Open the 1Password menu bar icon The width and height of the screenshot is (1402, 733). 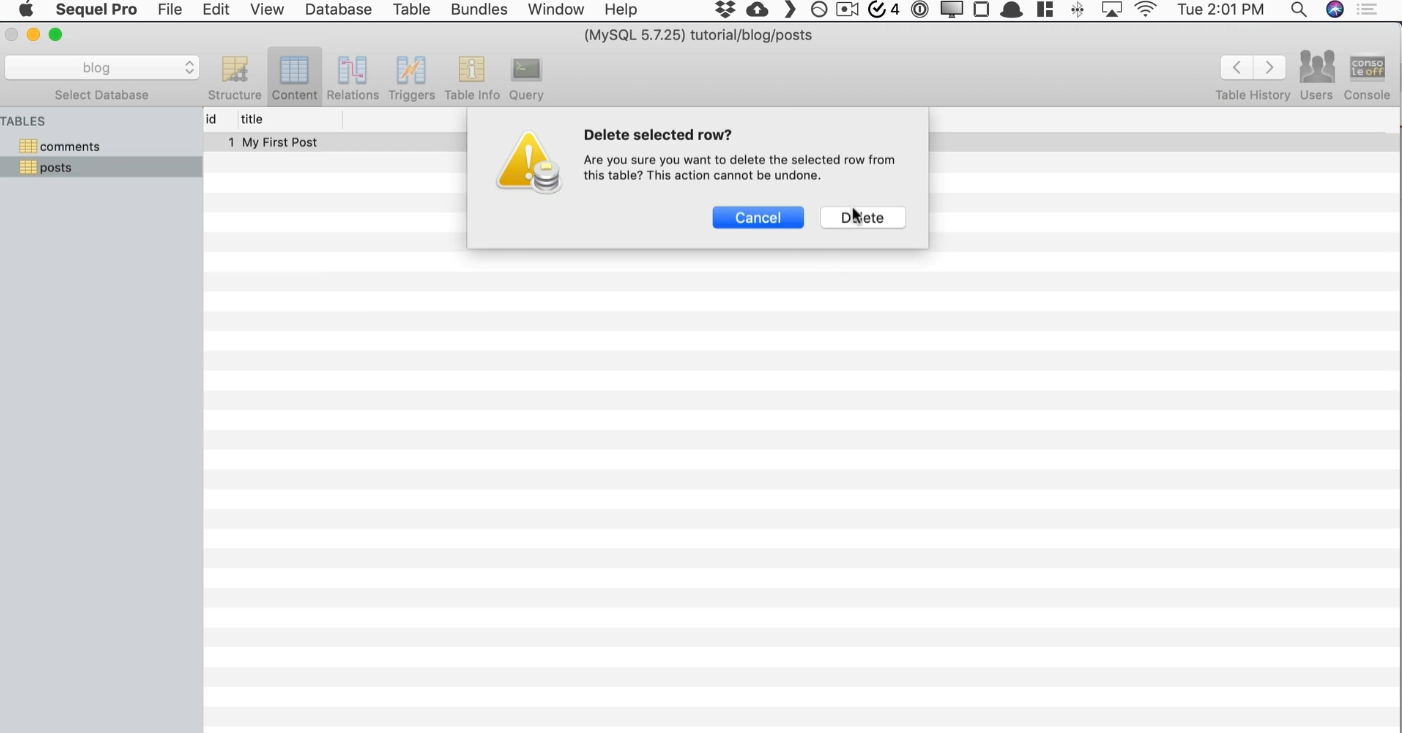coord(920,10)
